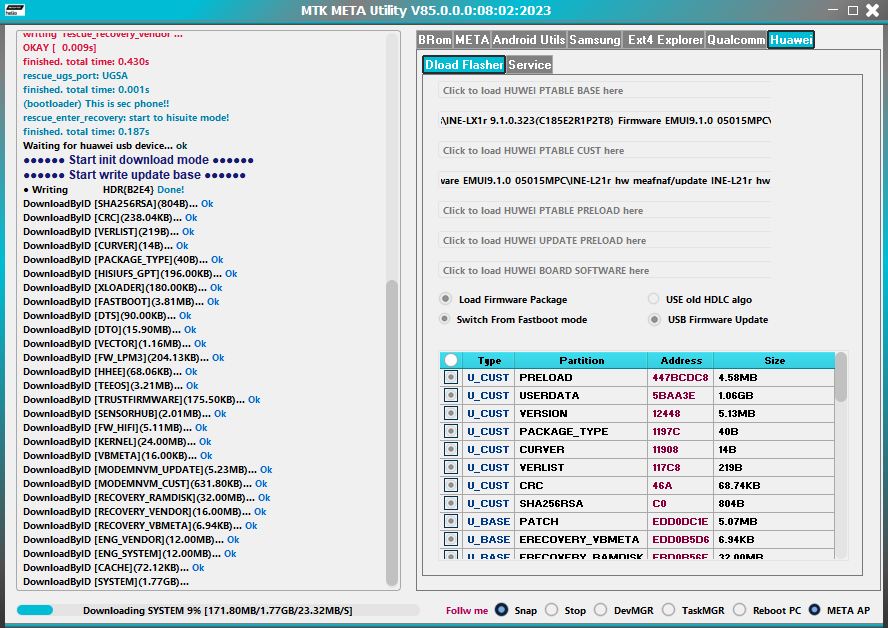Select the Stop radio button

point(552,610)
